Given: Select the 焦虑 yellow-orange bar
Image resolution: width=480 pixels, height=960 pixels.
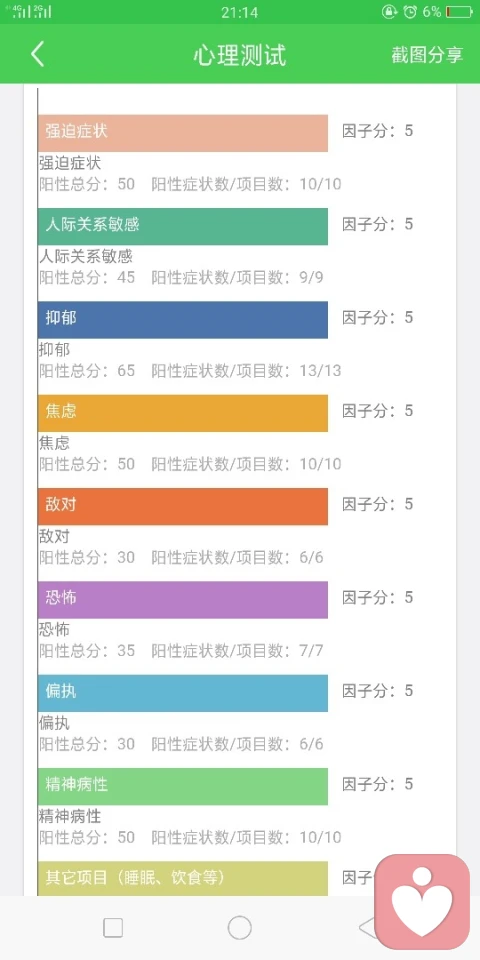Looking at the screenshot, I should (182, 413).
